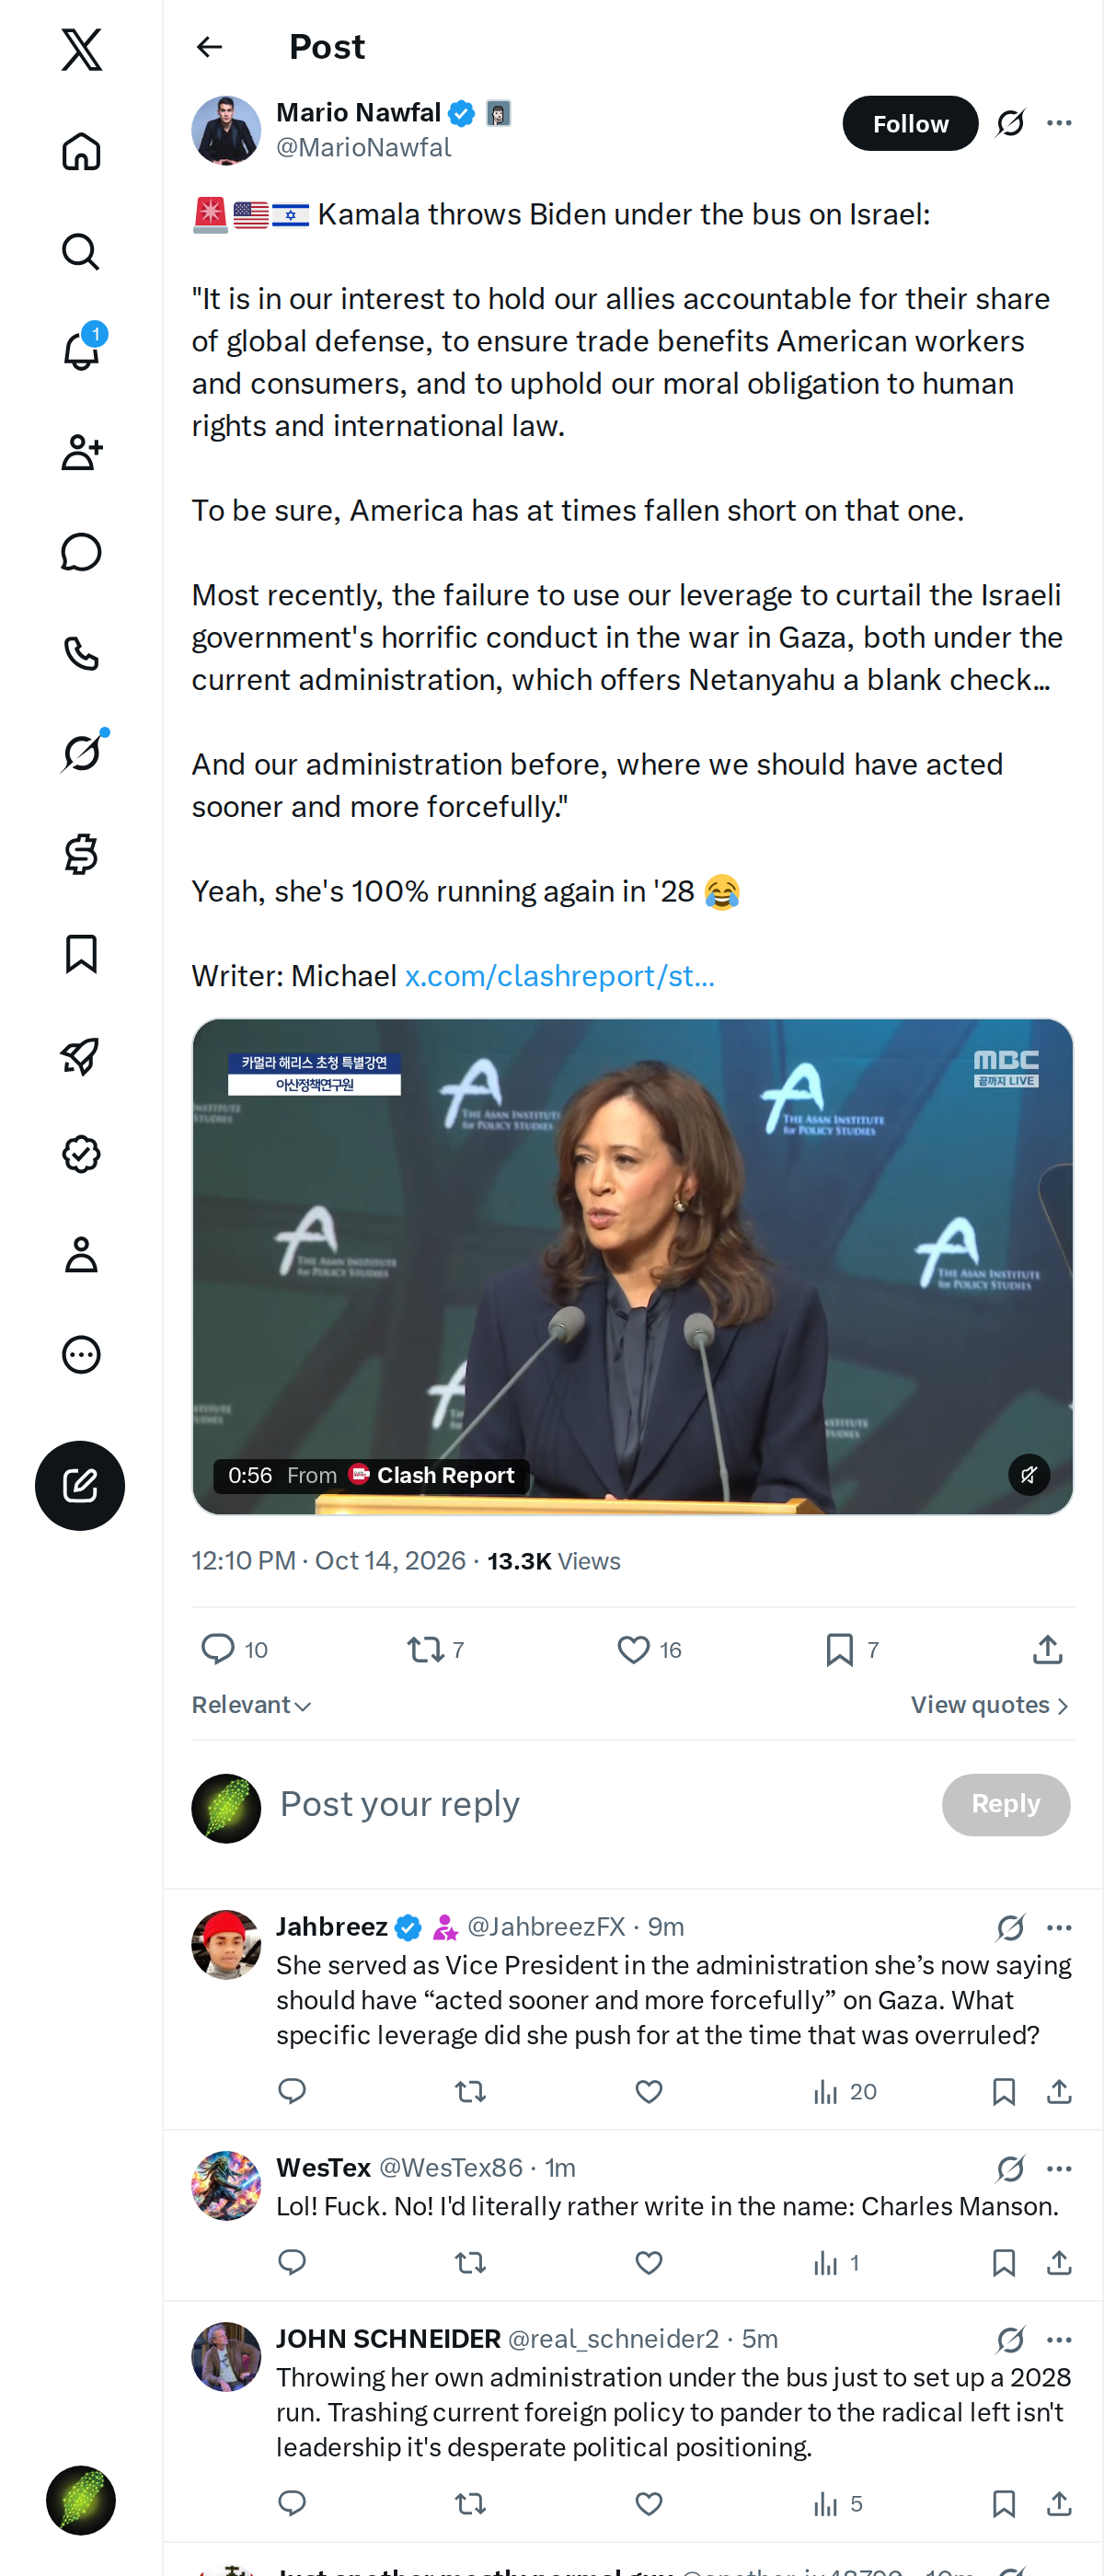Open more options on Jahbreez's reply
Image resolution: width=1104 pixels, height=2576 pixels.
click(x=1059, y=1927)
